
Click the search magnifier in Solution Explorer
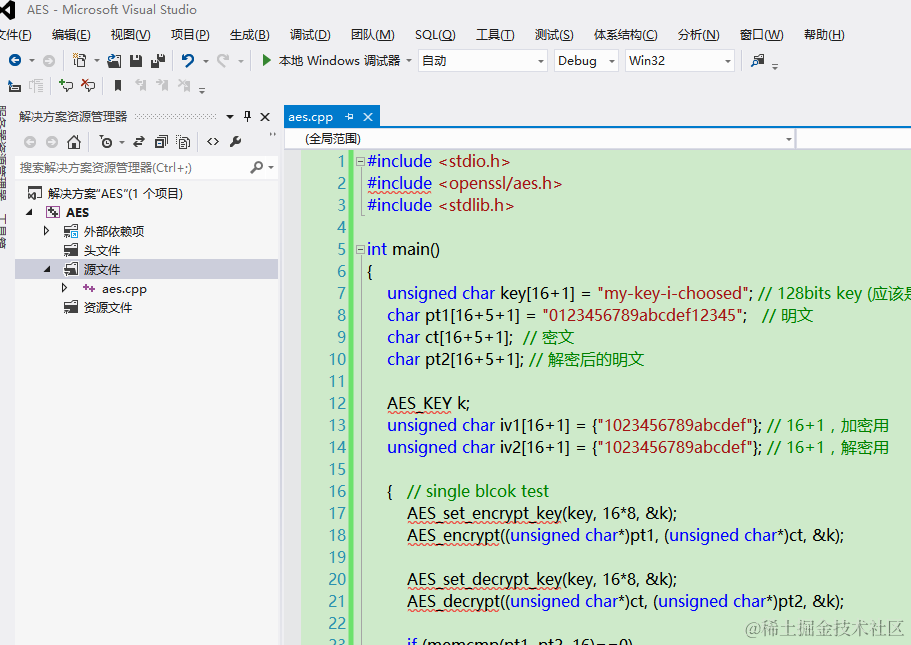click(256, 167)
